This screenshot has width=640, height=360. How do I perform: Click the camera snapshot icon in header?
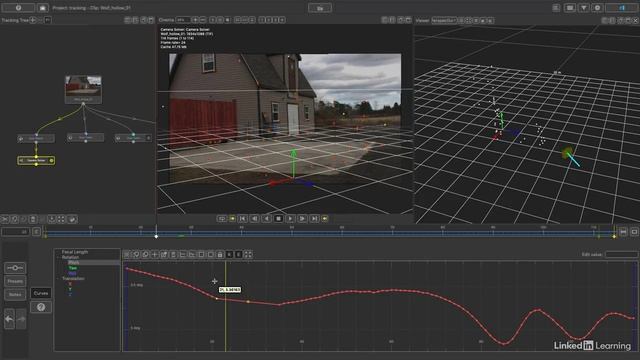pyautogui.click(x=42, y=8)
